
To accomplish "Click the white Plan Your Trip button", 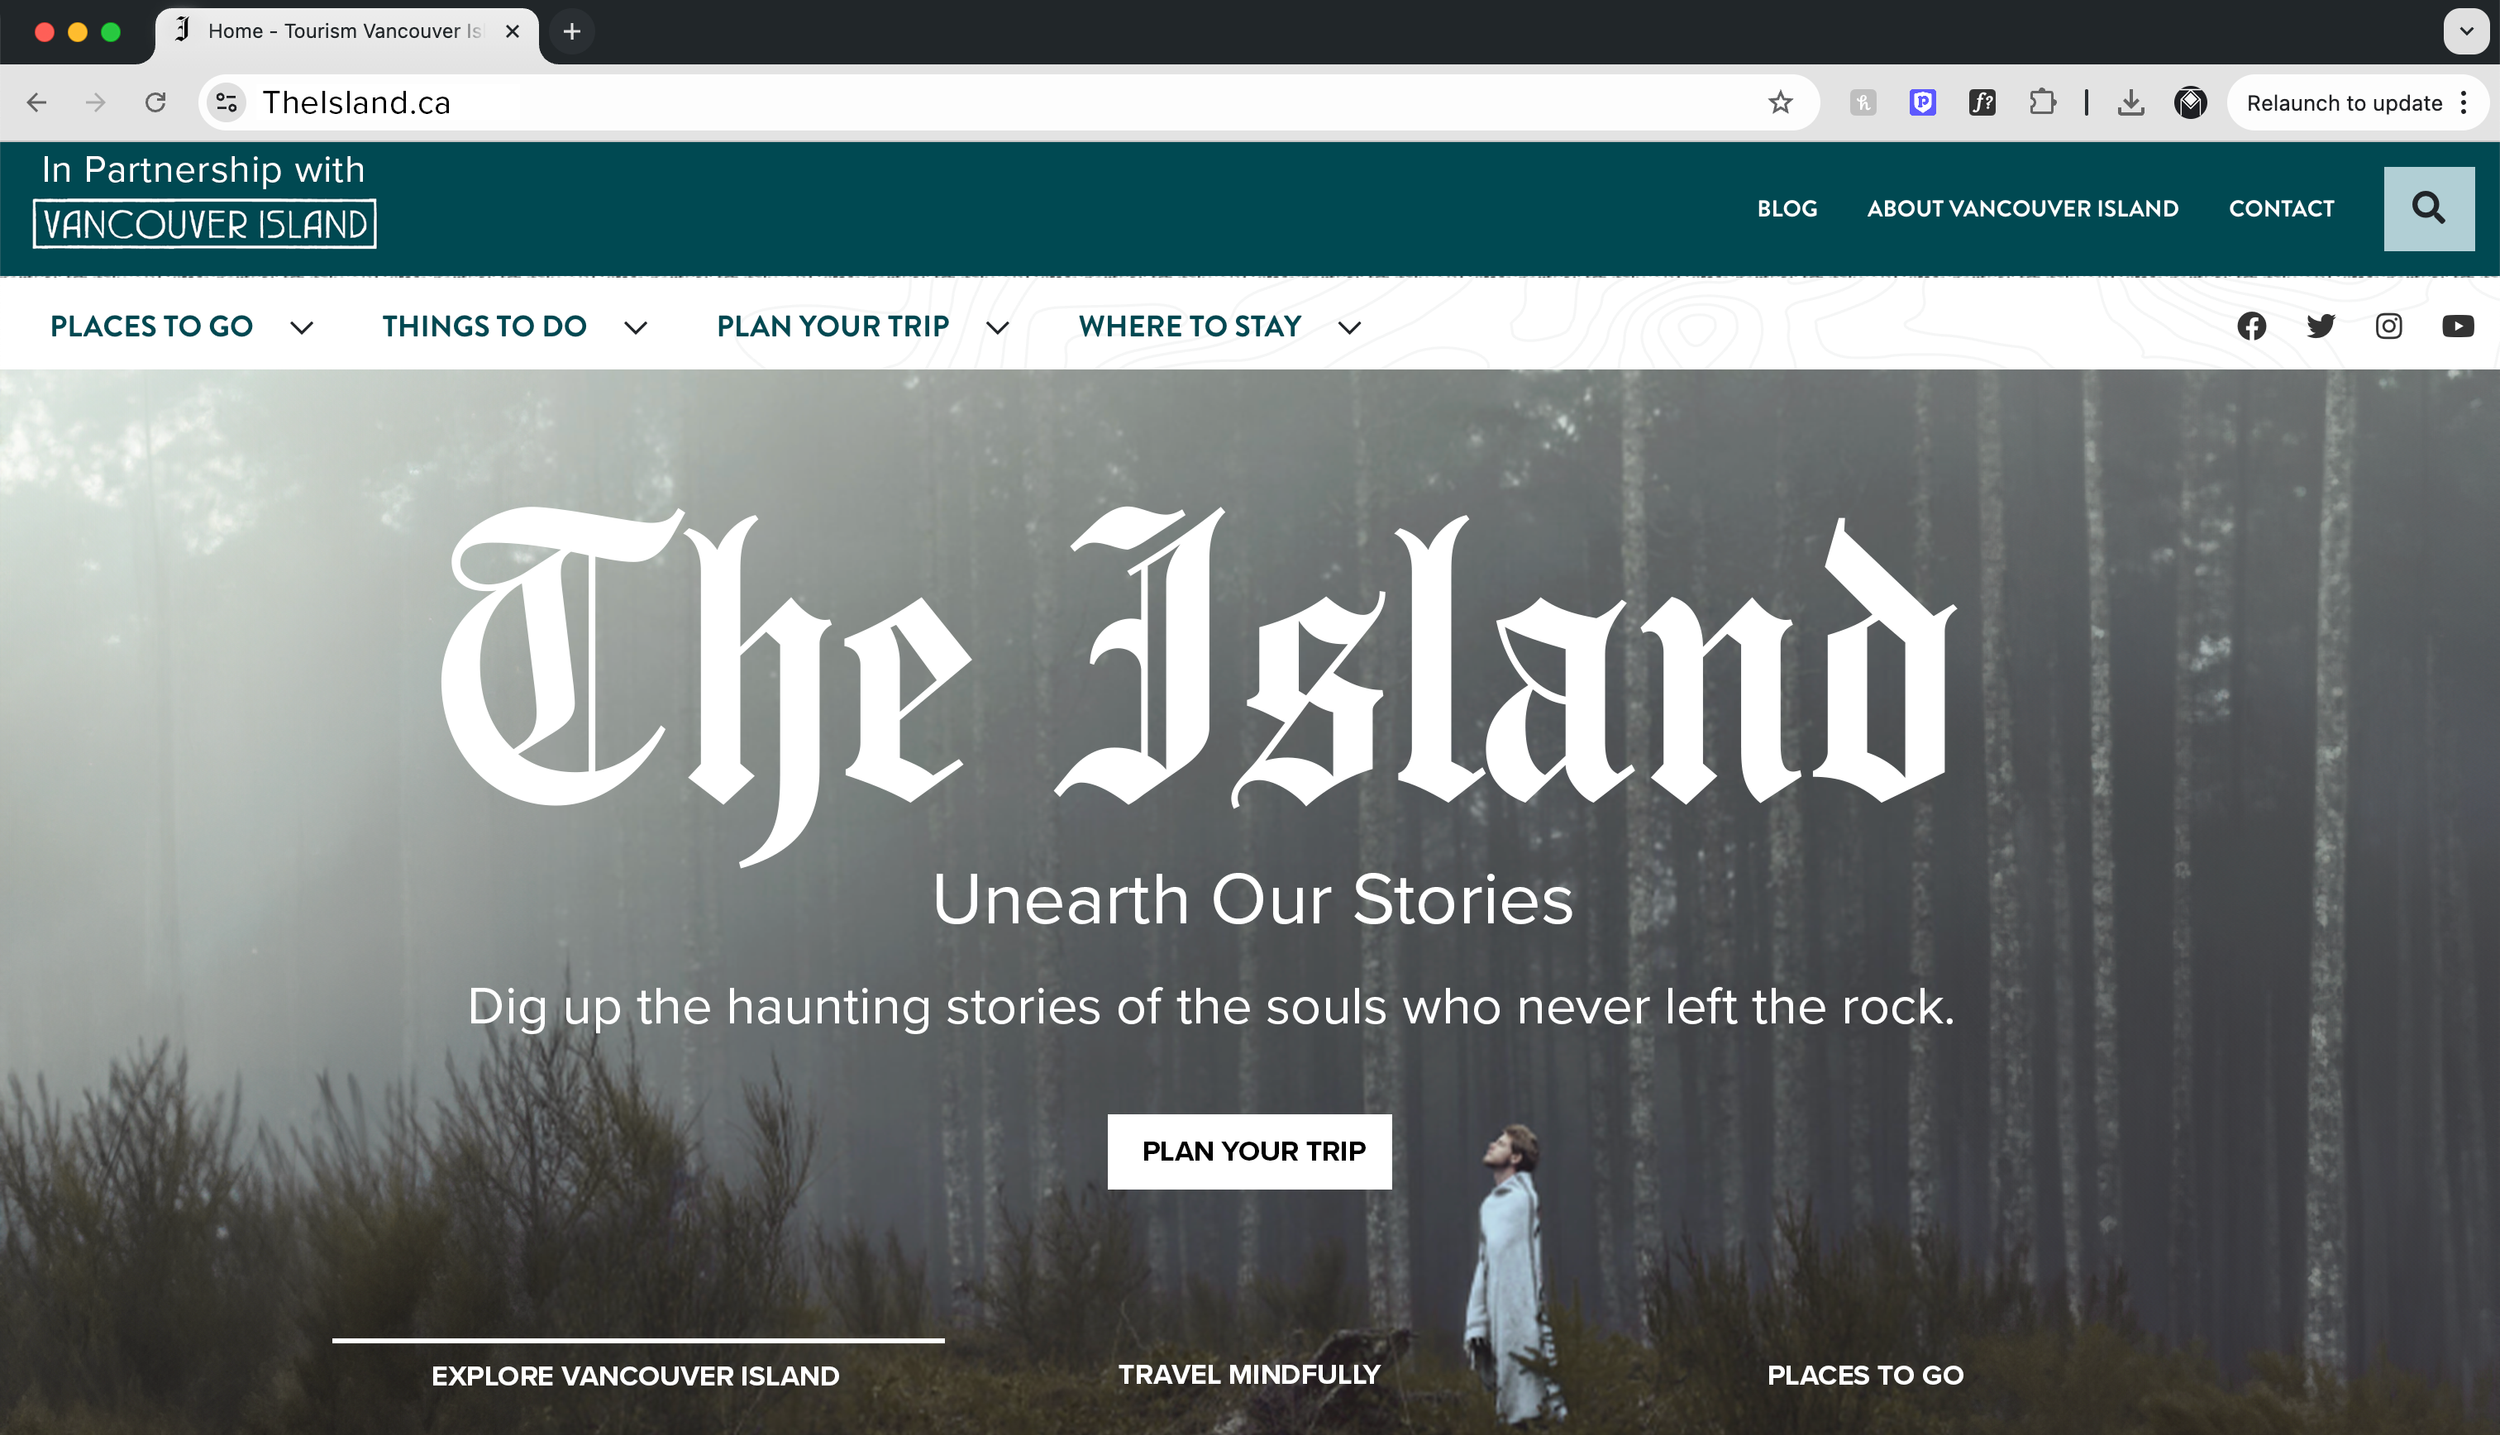I will (1249, 1151).
